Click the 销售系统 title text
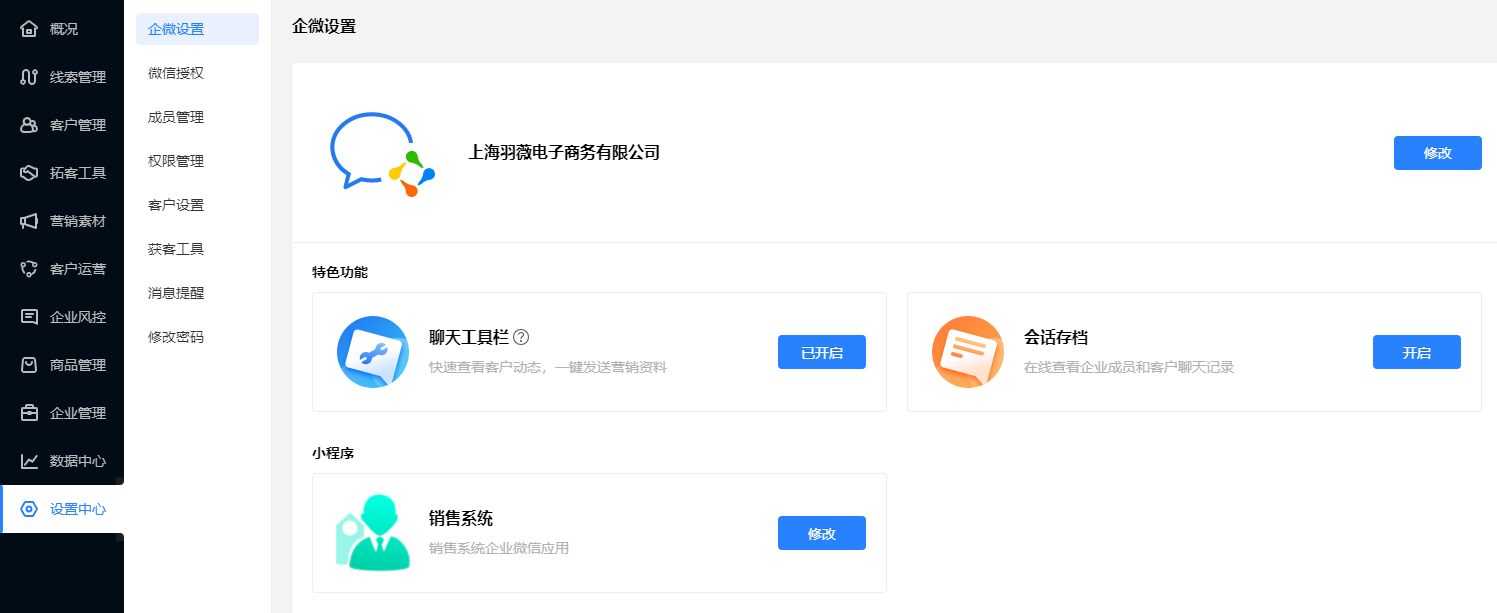 pyautogui.click(x=461, y=519)
